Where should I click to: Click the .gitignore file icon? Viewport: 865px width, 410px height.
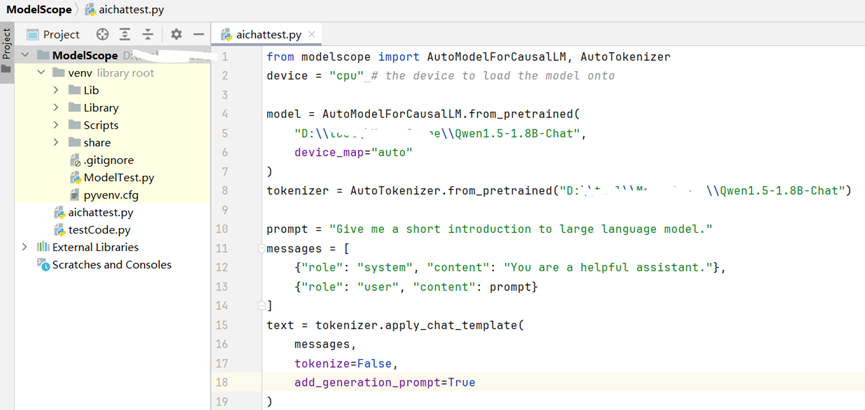coord(75,160)
